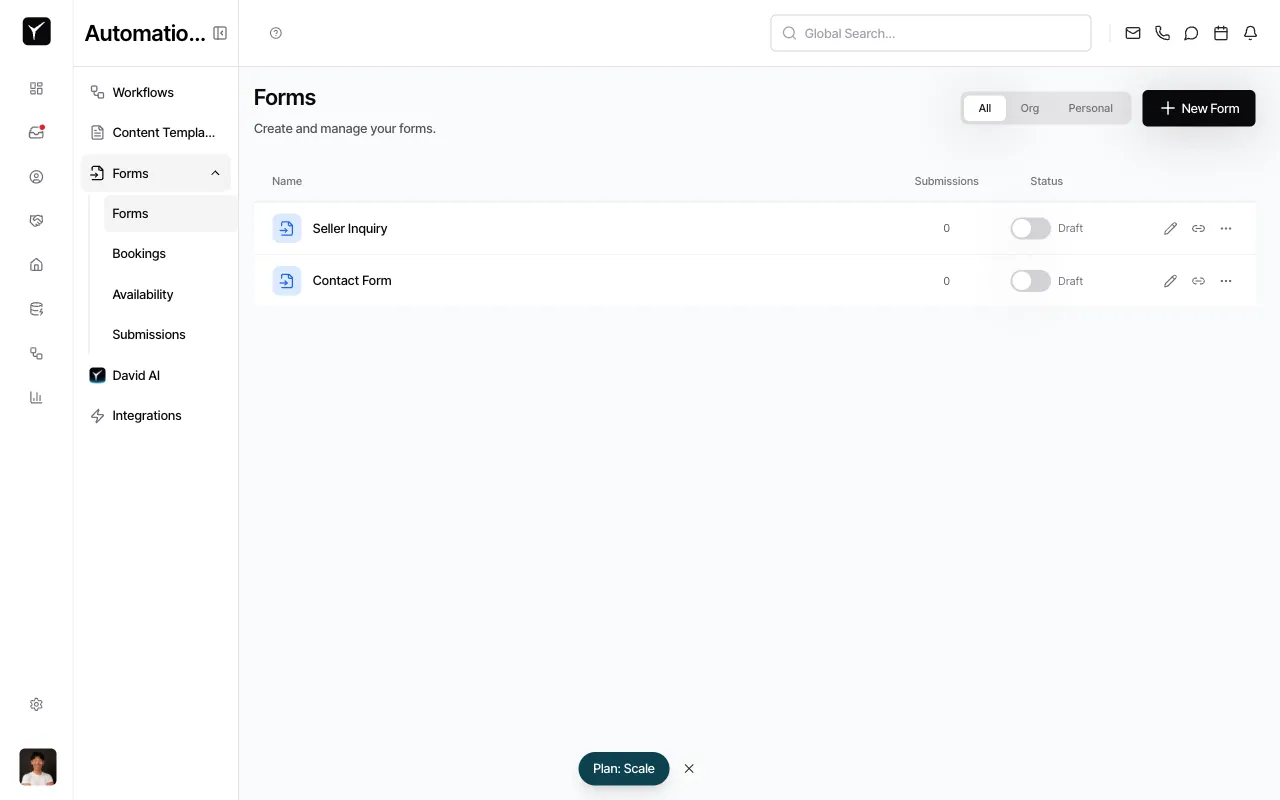Select the Org filter option
The height and width of the screenshot is (800, 1280).
(x=1029, y=107)
